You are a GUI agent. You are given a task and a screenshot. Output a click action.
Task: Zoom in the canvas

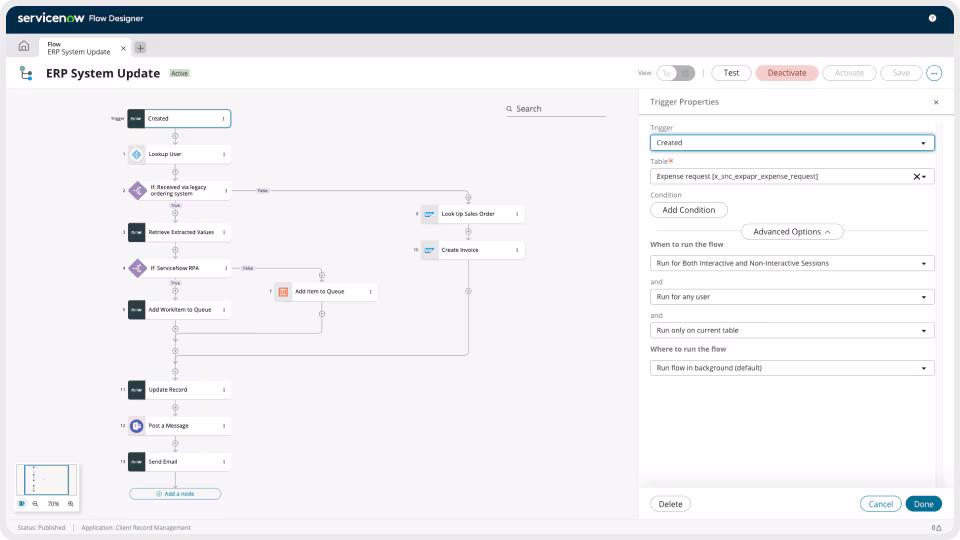71,504
